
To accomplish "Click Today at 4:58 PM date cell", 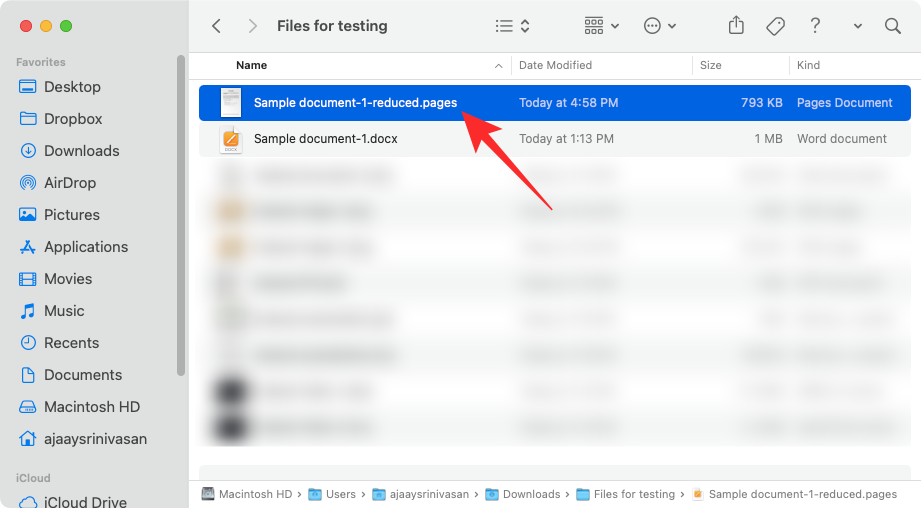I will pos(569,103).
